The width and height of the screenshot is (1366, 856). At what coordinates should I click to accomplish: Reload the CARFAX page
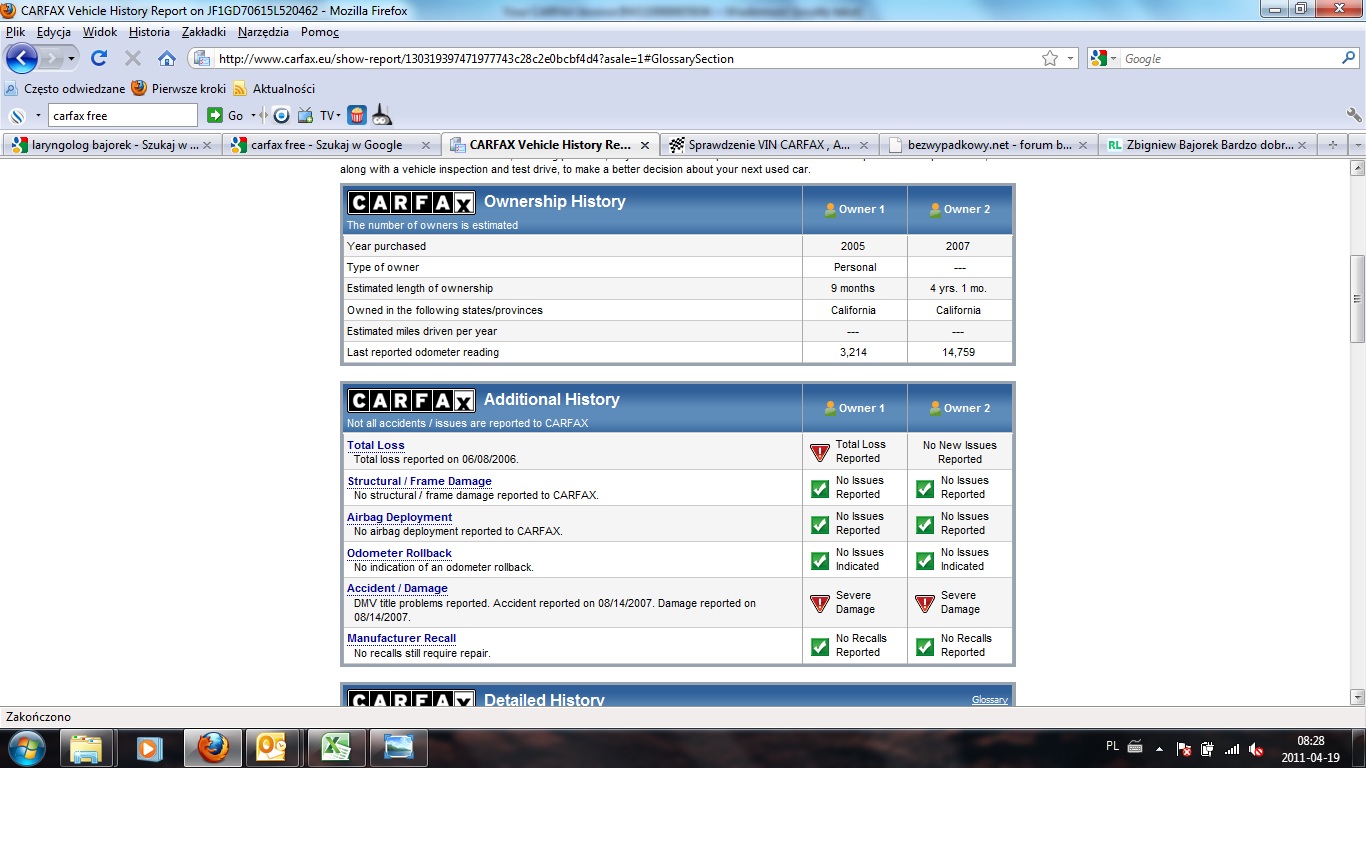pos(99,59)
